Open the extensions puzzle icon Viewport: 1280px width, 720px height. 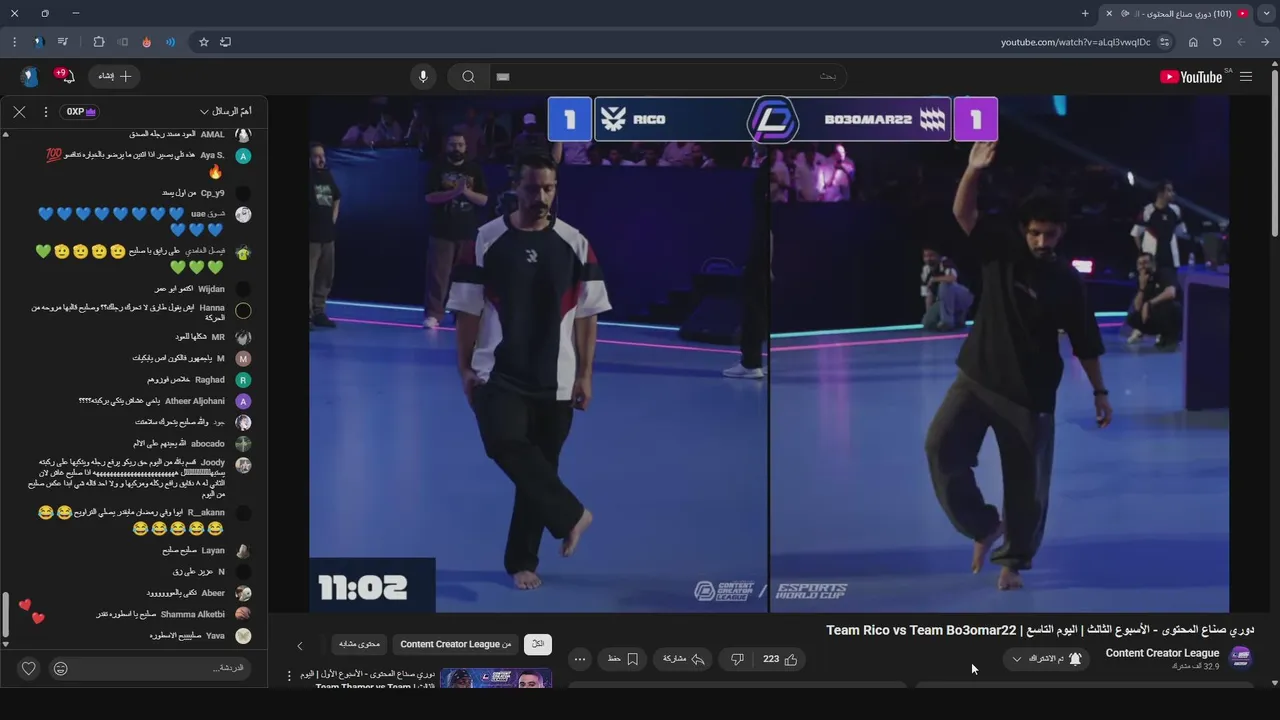[x=99, y=42]
